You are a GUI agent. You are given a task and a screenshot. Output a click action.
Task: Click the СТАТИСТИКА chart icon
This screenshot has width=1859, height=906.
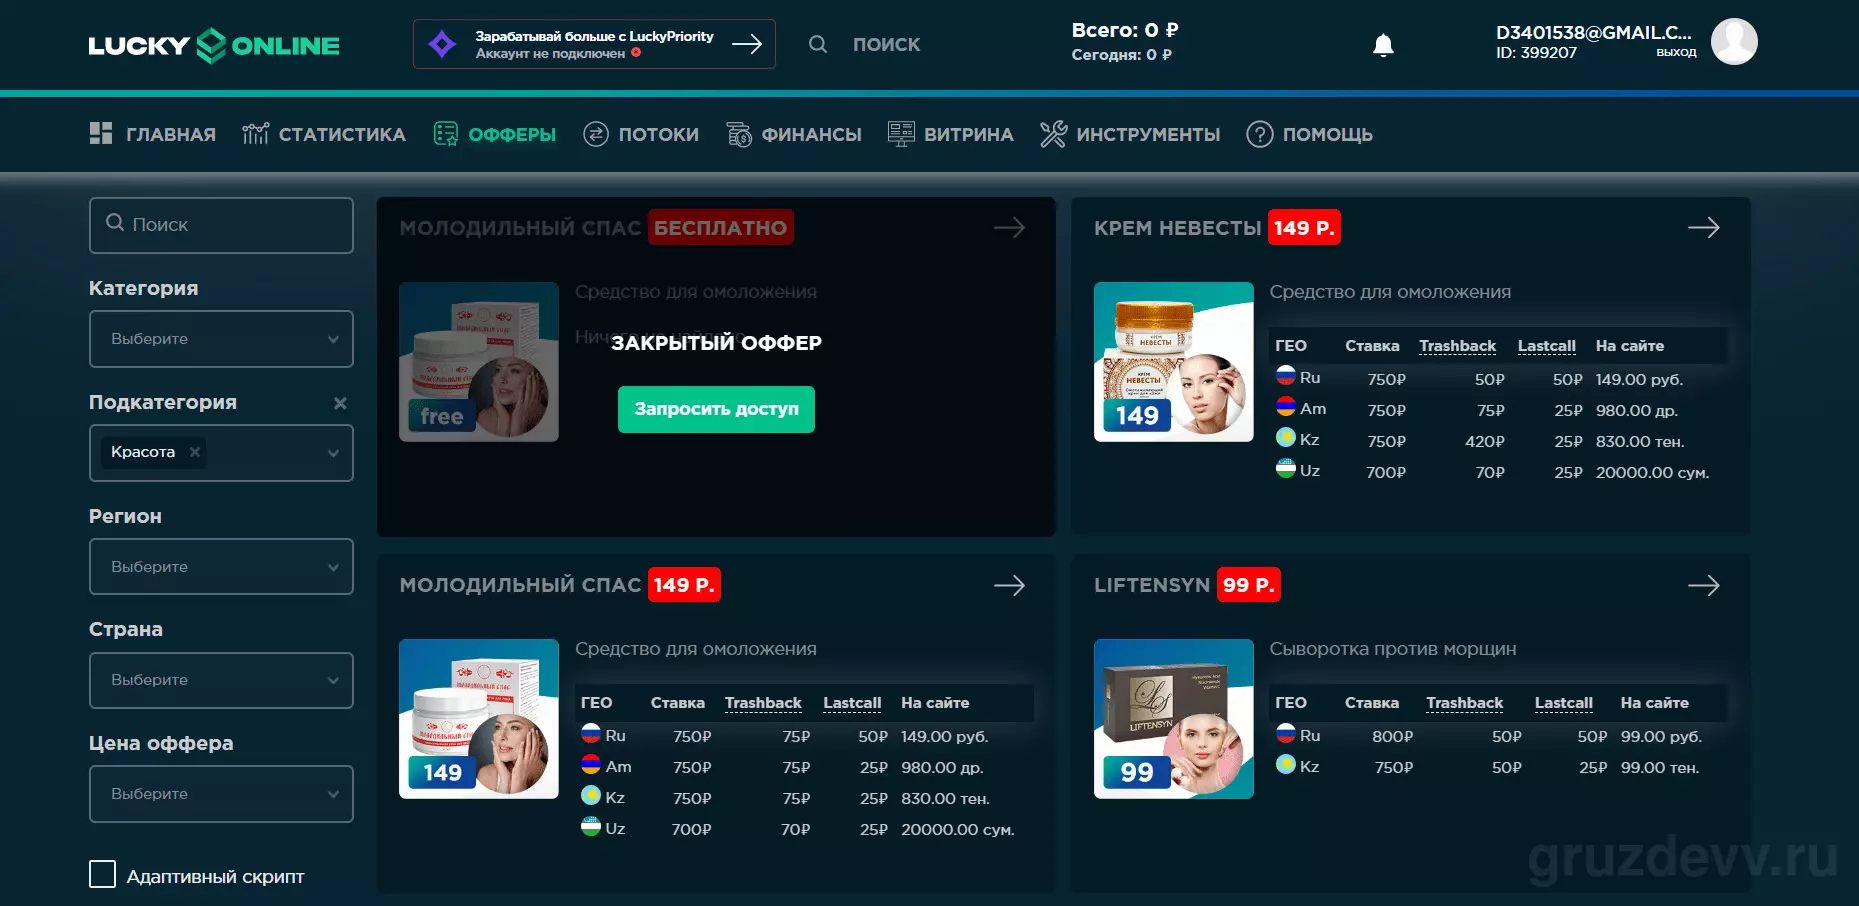coord(255,133)
